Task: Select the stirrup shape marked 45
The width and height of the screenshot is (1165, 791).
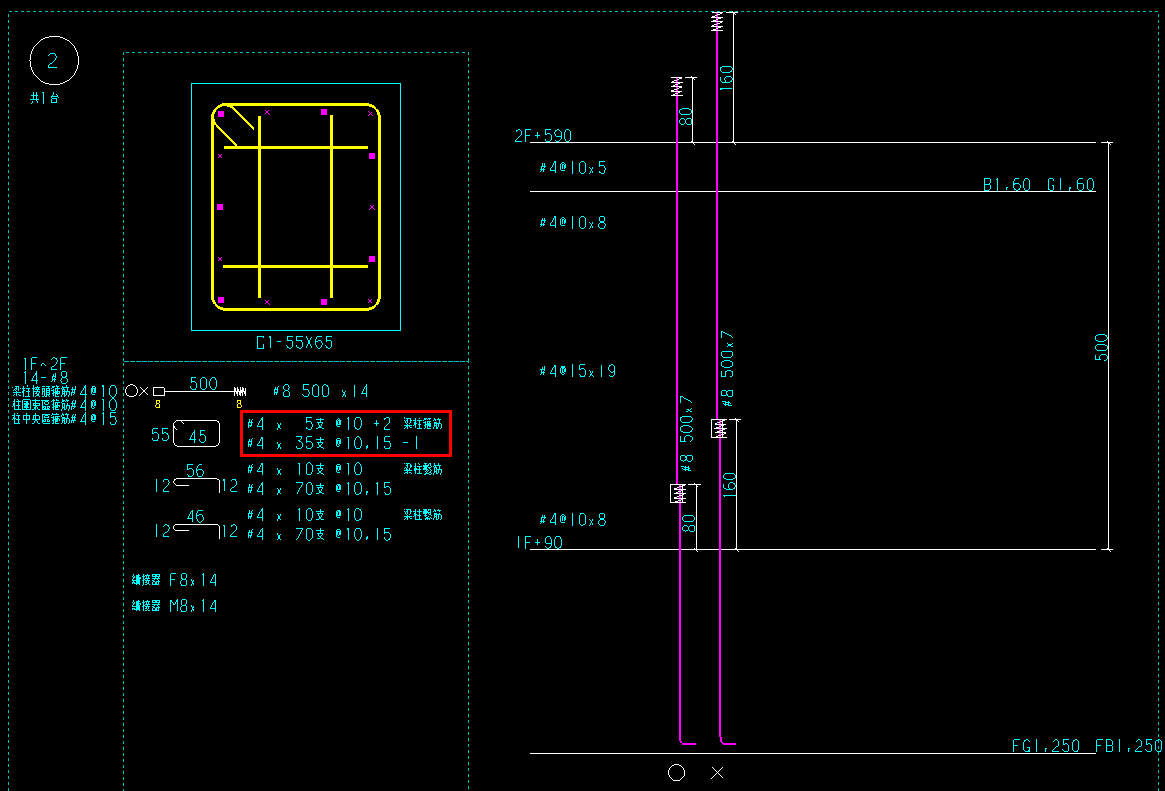Action: 196,434
